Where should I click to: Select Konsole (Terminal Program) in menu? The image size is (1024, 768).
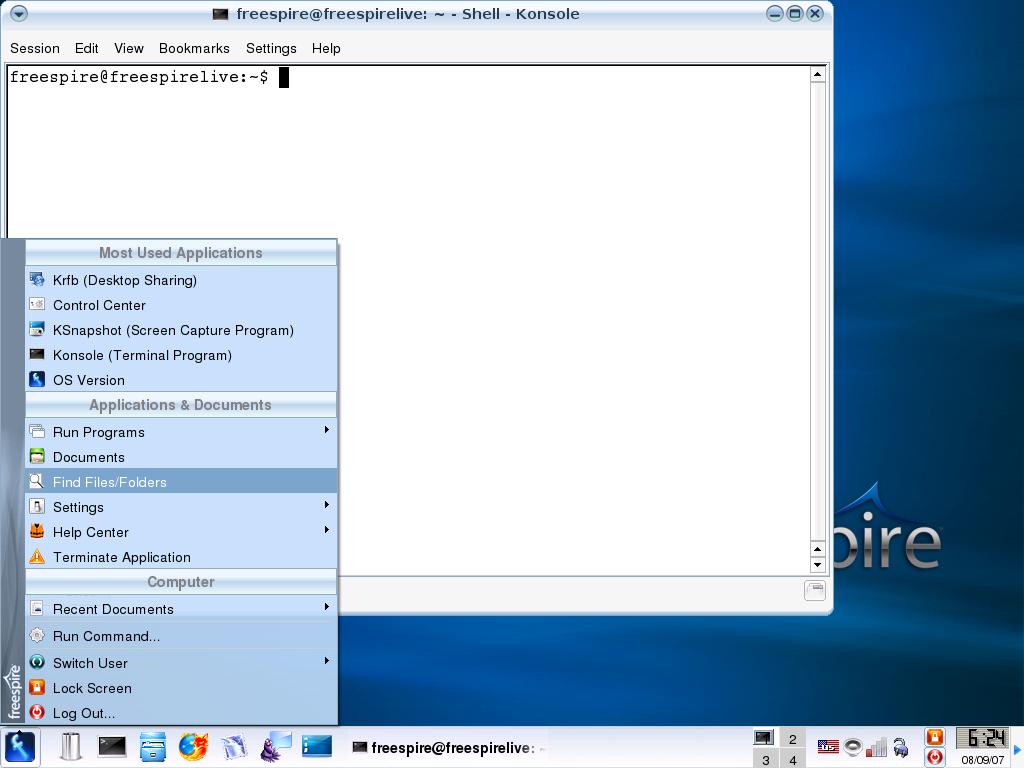click(x=181, y=355)
